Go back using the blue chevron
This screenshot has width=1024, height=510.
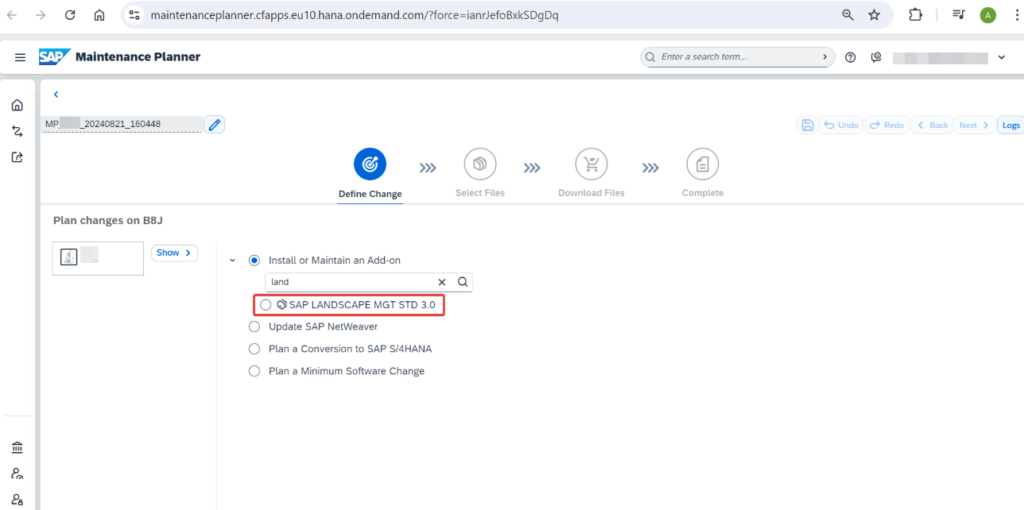(56, 94)
